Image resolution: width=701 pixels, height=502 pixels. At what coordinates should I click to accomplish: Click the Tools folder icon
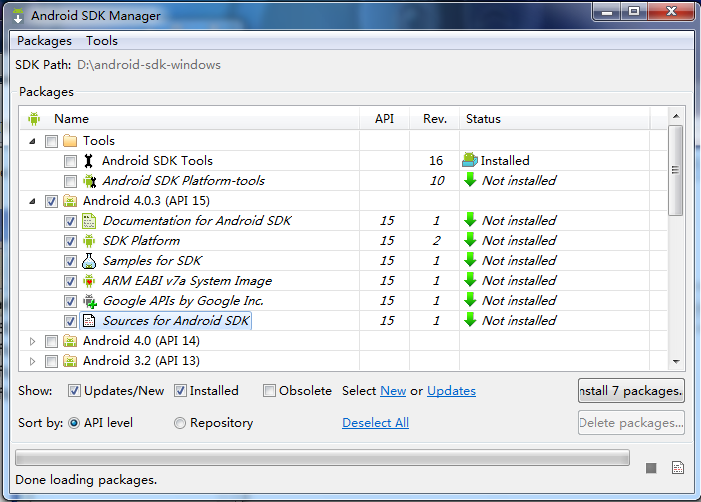tap(70, 141)
